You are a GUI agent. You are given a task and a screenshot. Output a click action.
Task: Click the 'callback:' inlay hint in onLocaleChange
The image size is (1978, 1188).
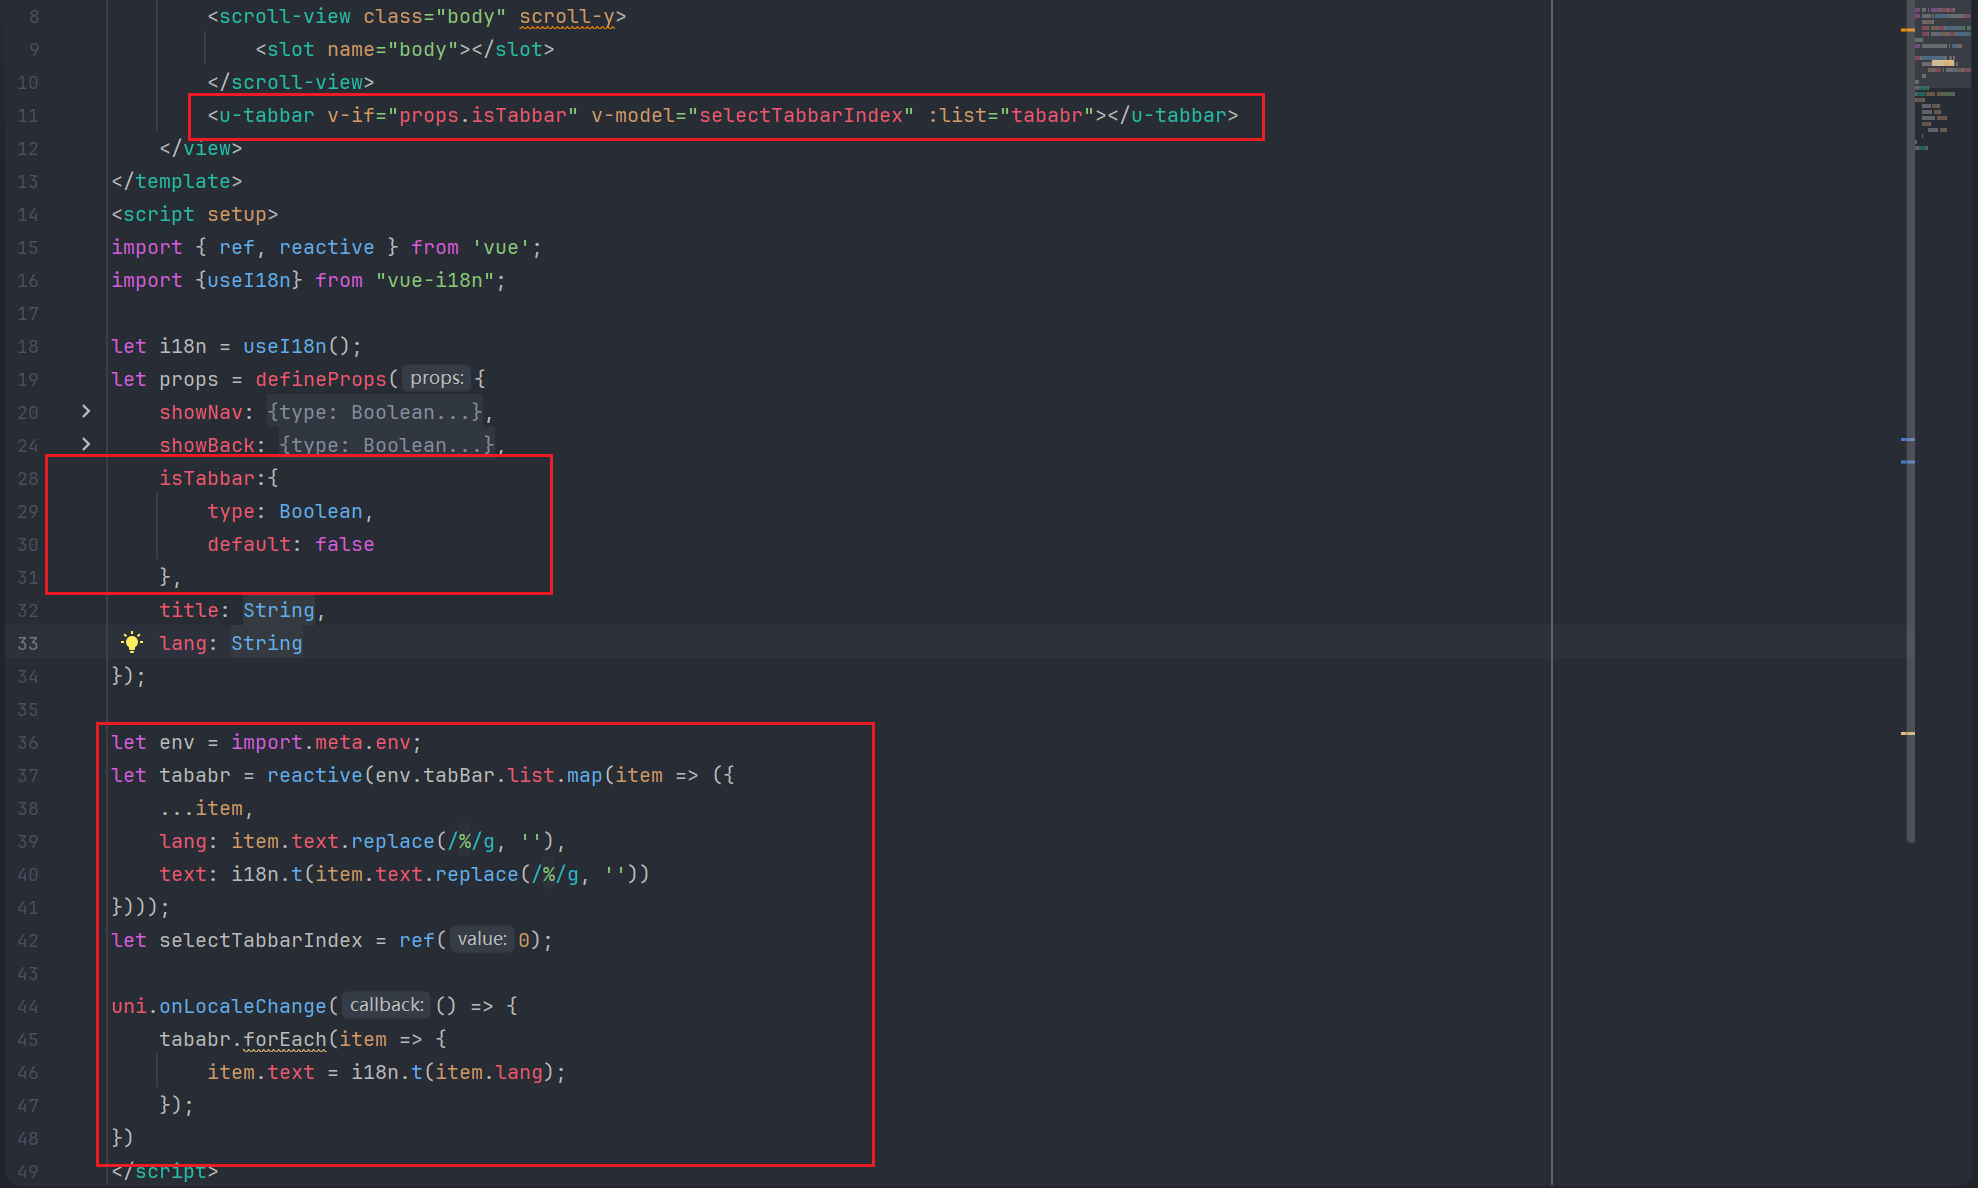[387, 1006]
